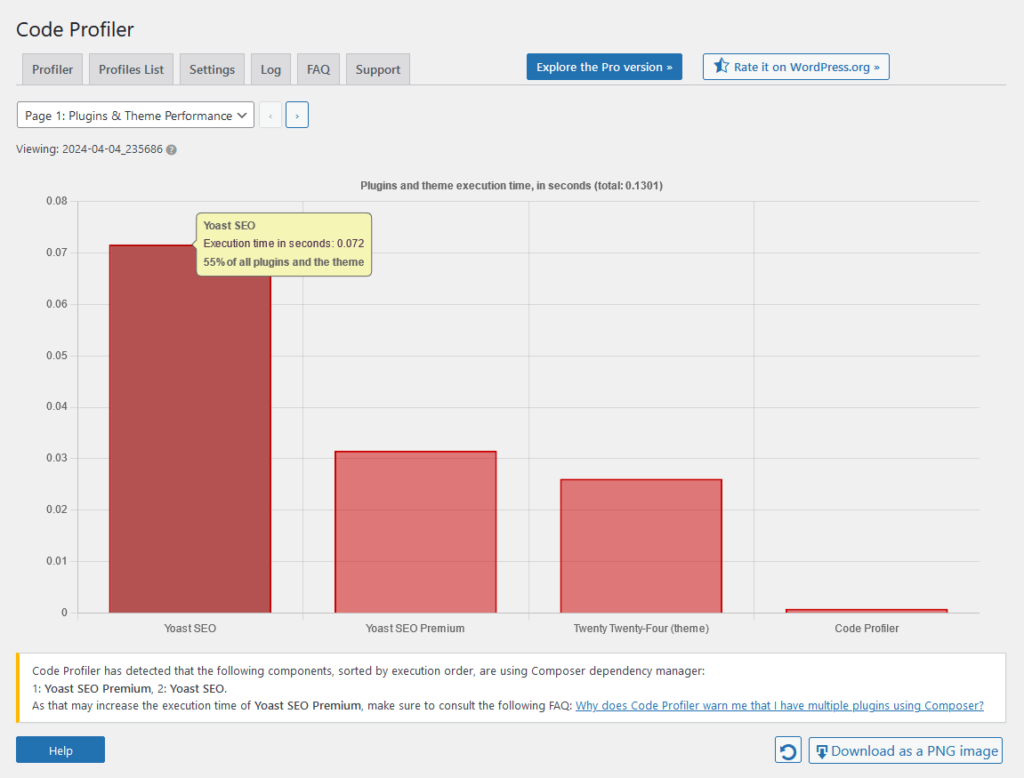1024x778 pixels.
Task: Click the Code Profiler page heading
Action: coord(75,29)
